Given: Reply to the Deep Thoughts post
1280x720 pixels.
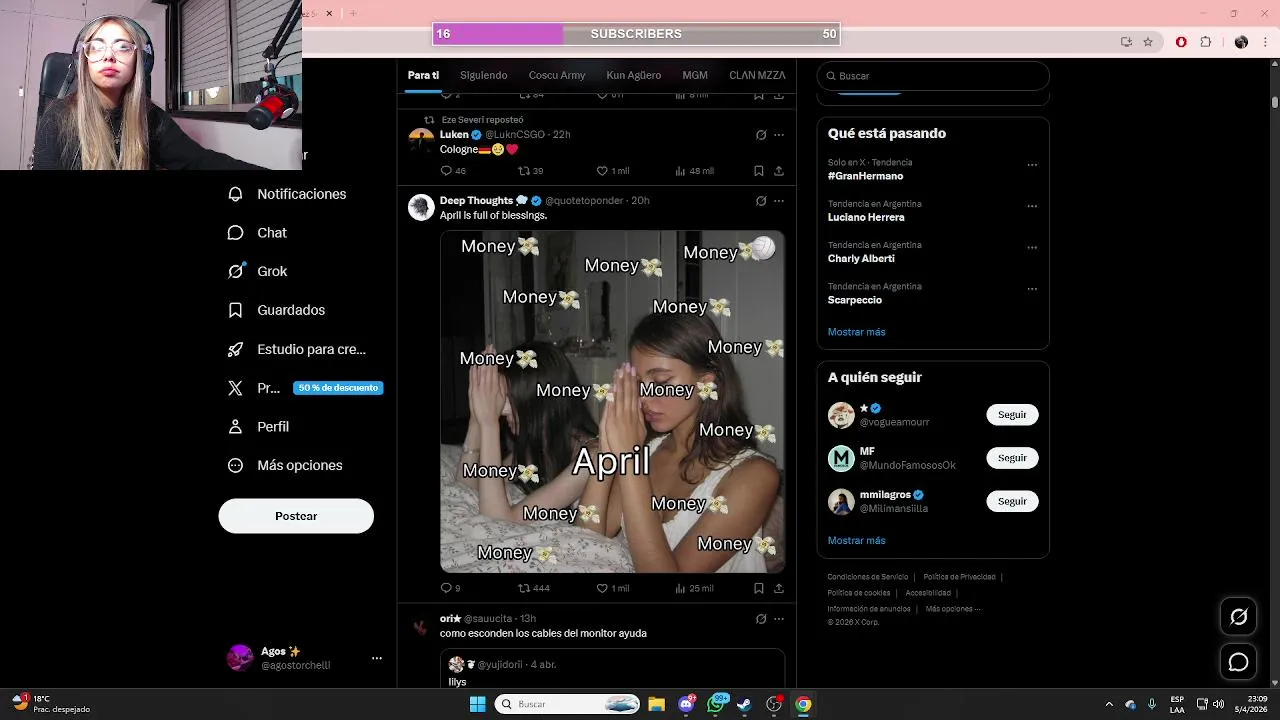Looking at the screenshot, I should (x=451, y=588).
